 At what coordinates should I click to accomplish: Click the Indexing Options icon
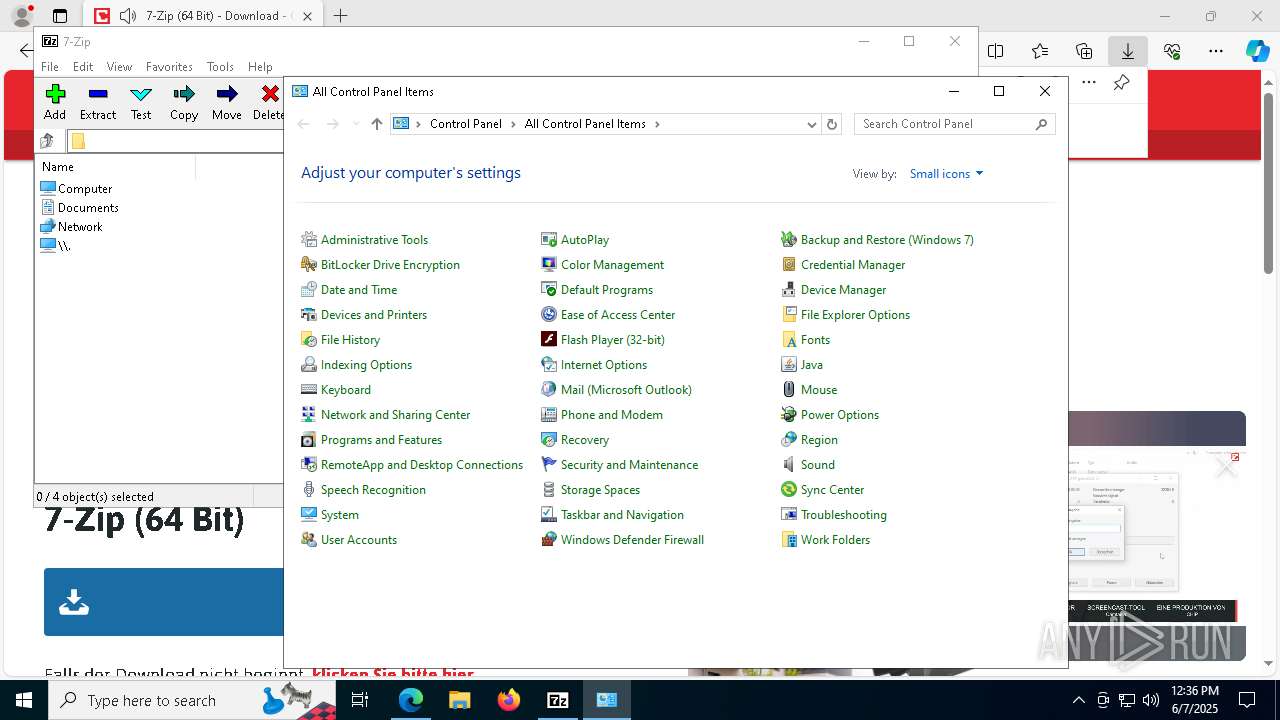pyautogui.click(x=309, y=365)
